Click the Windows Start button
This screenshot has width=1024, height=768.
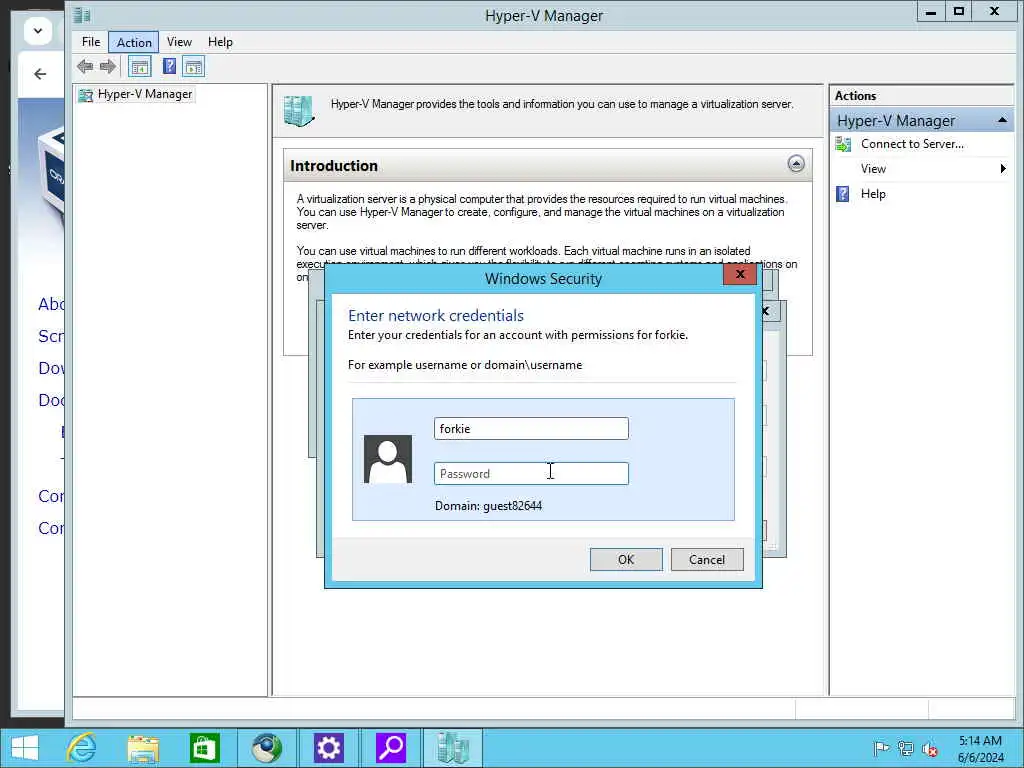point(25,748)
